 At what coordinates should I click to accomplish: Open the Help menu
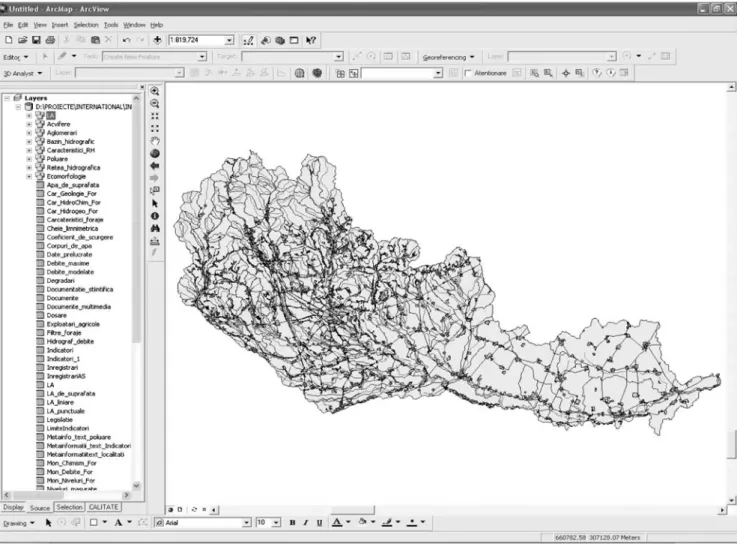tap(157, 25)
